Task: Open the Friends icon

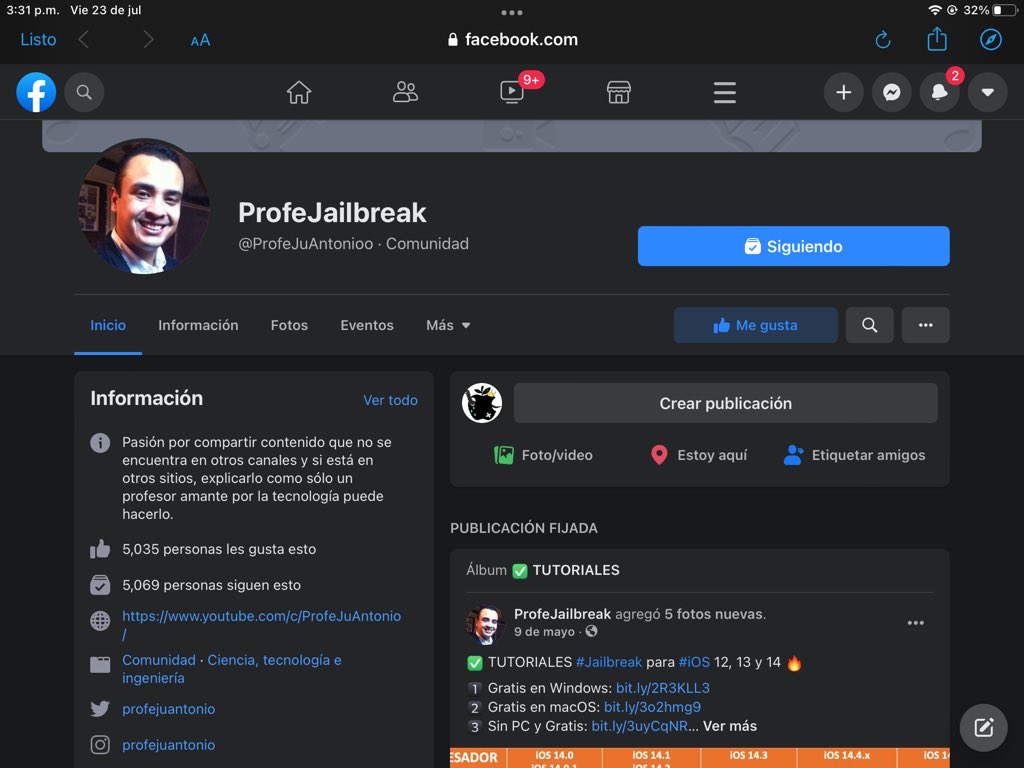Action: (x=405, y=92)
